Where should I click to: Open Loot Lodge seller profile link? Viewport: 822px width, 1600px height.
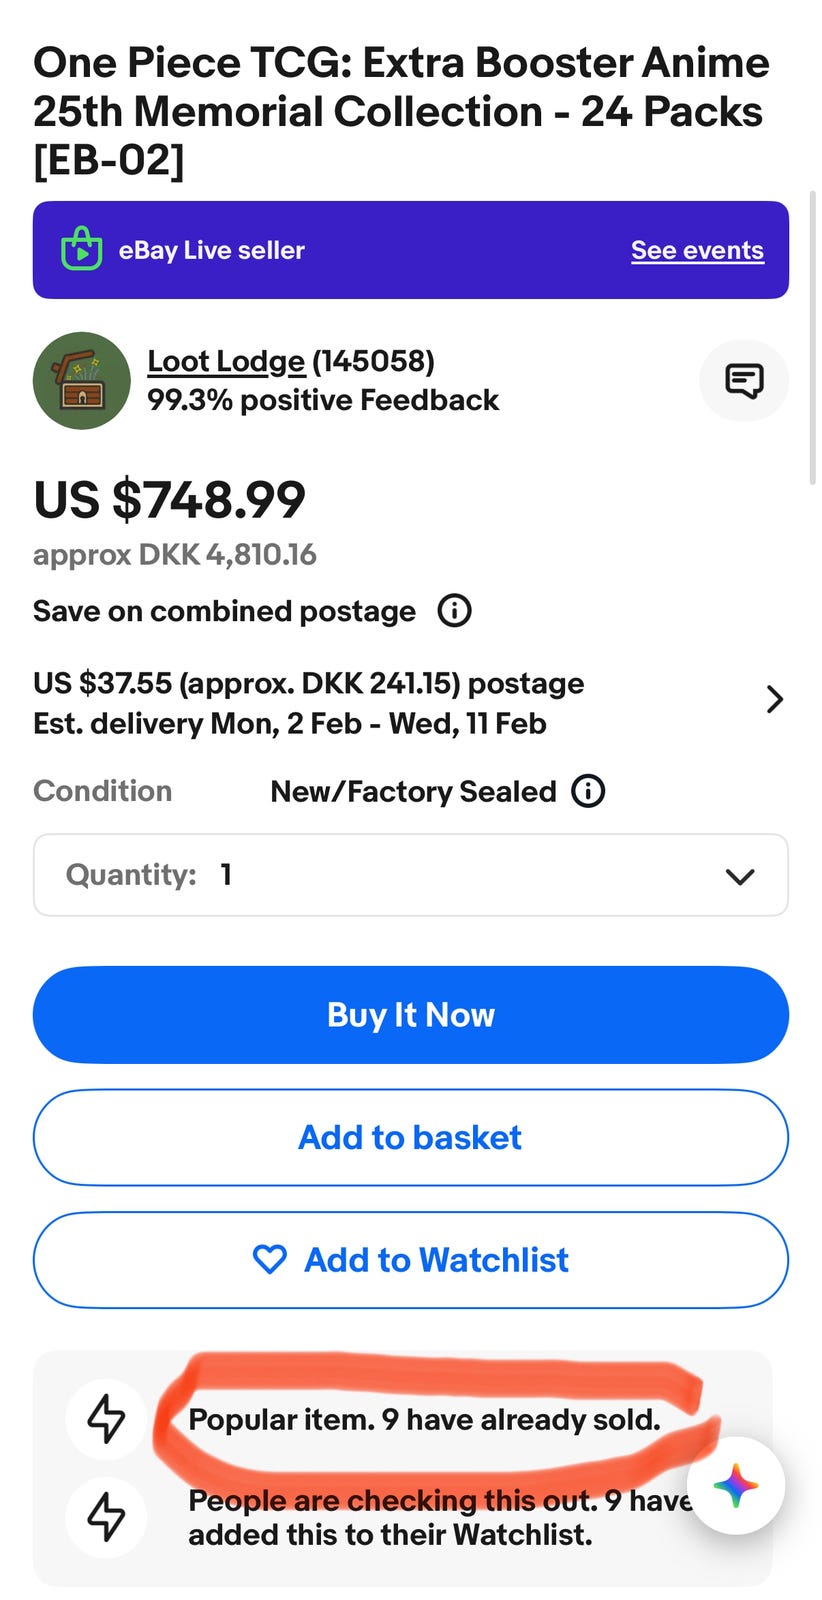pyautogui.click(x=226, y=361)
